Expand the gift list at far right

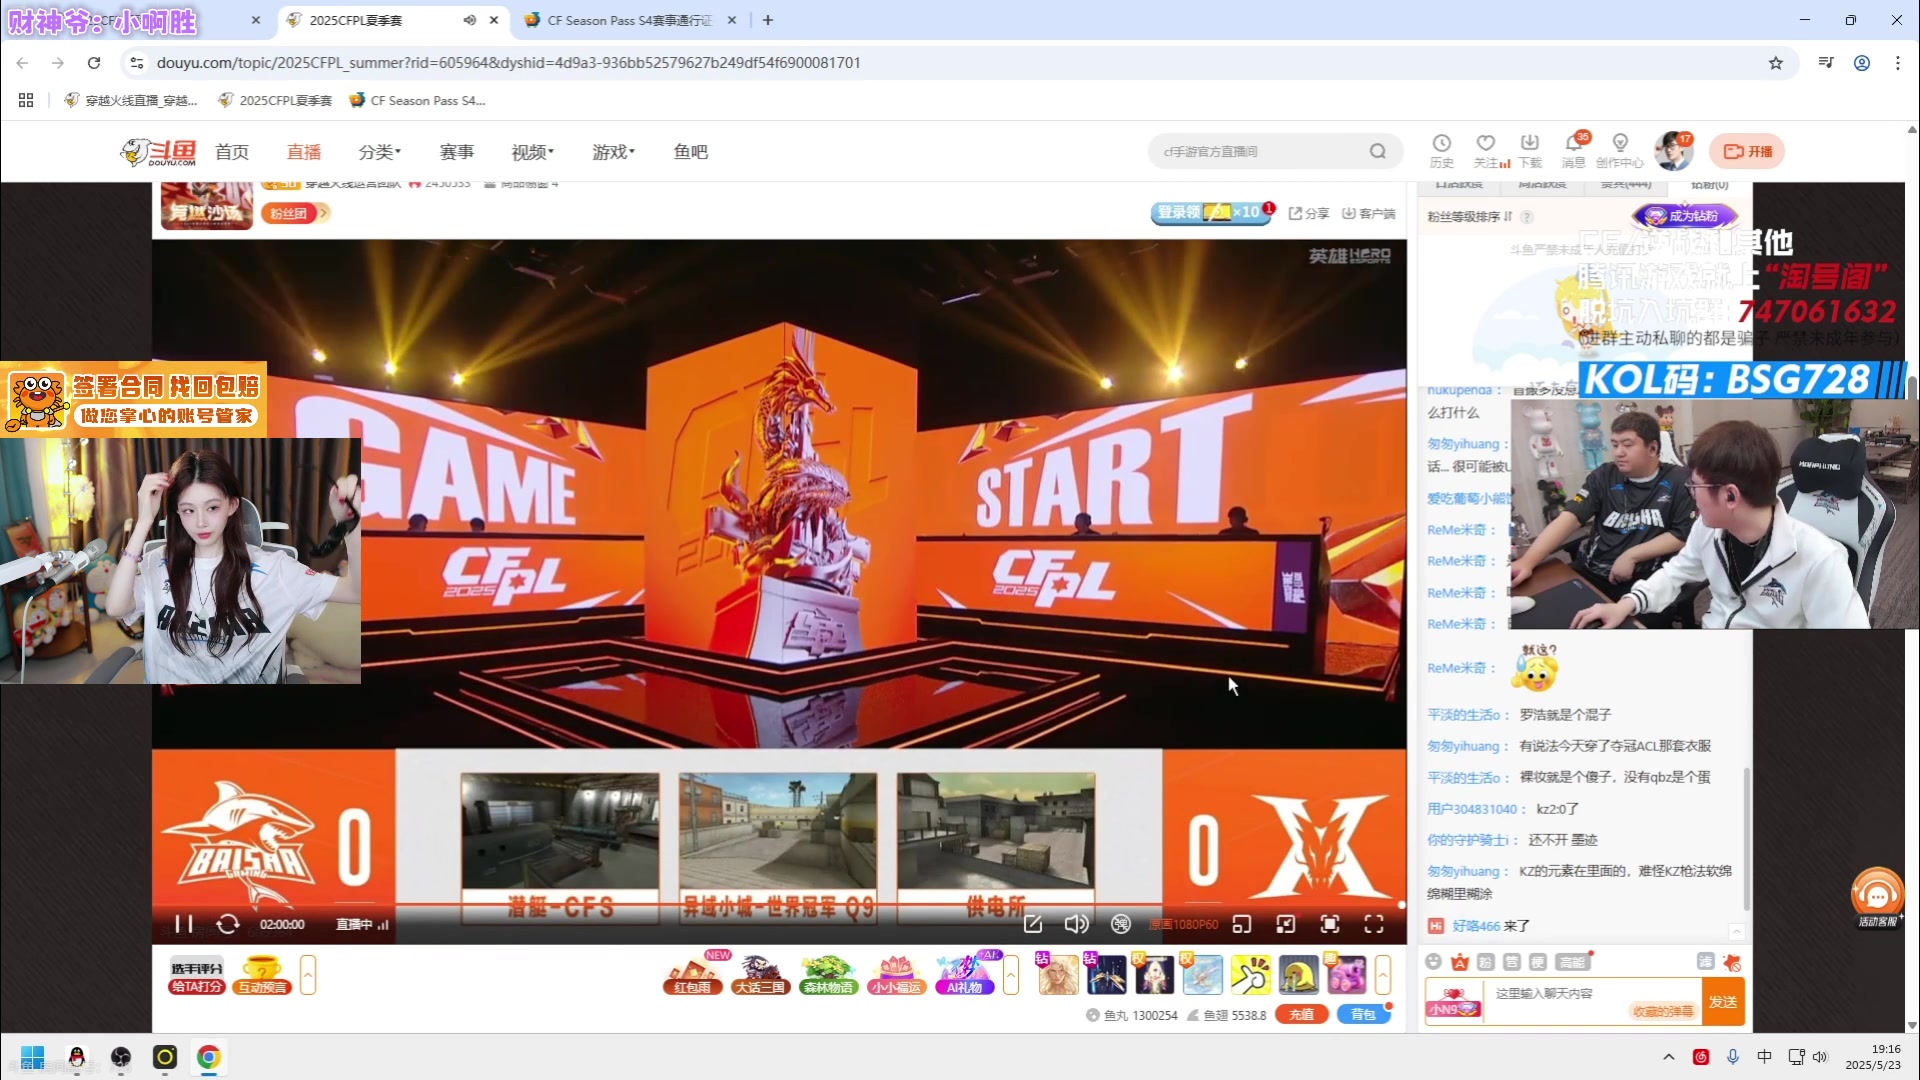1383,974
